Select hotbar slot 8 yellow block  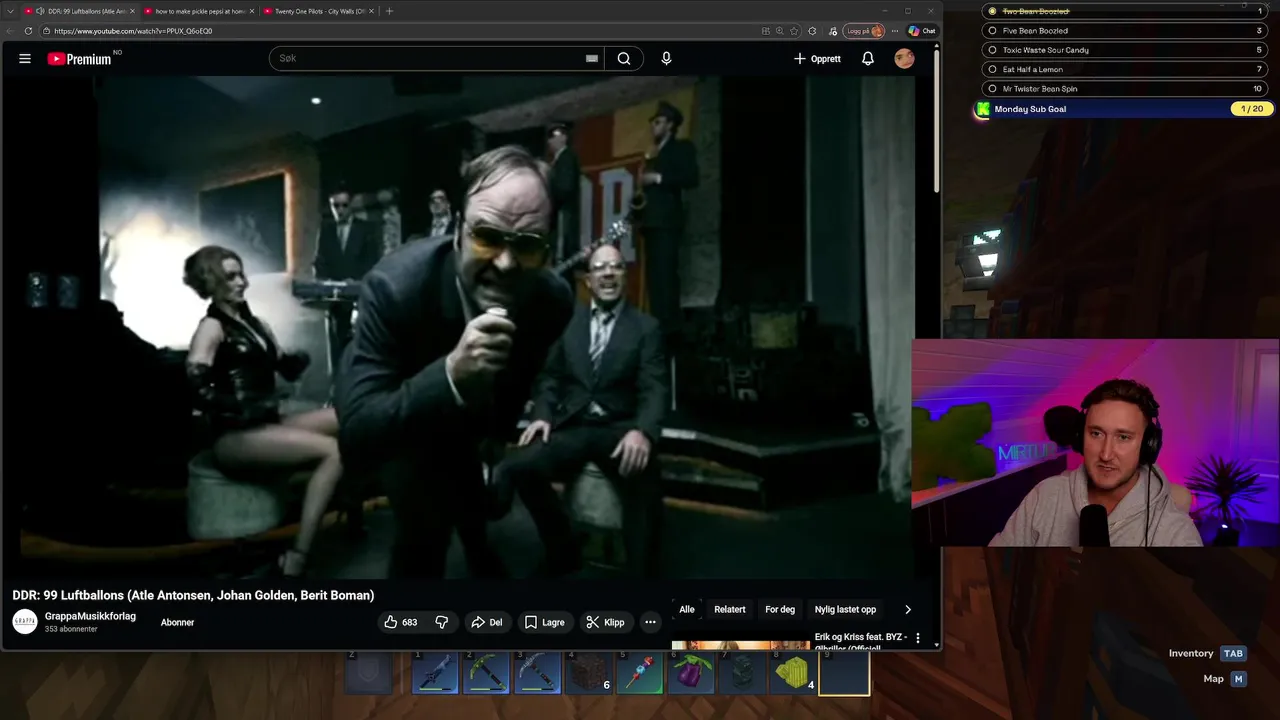point(793,673)
